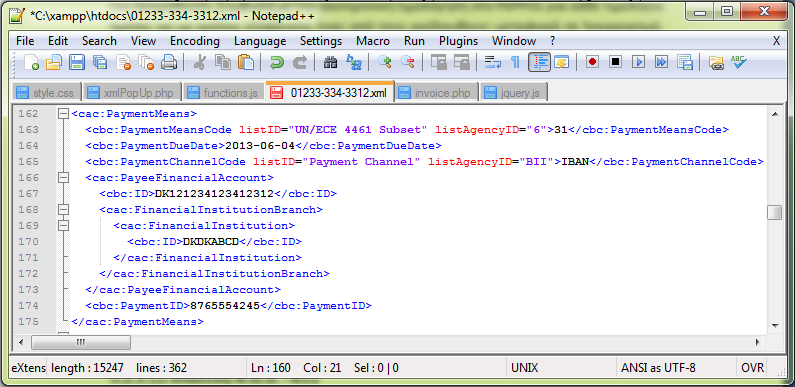
Task: Stop macro recording black square icon
Action: click(616, 62)
